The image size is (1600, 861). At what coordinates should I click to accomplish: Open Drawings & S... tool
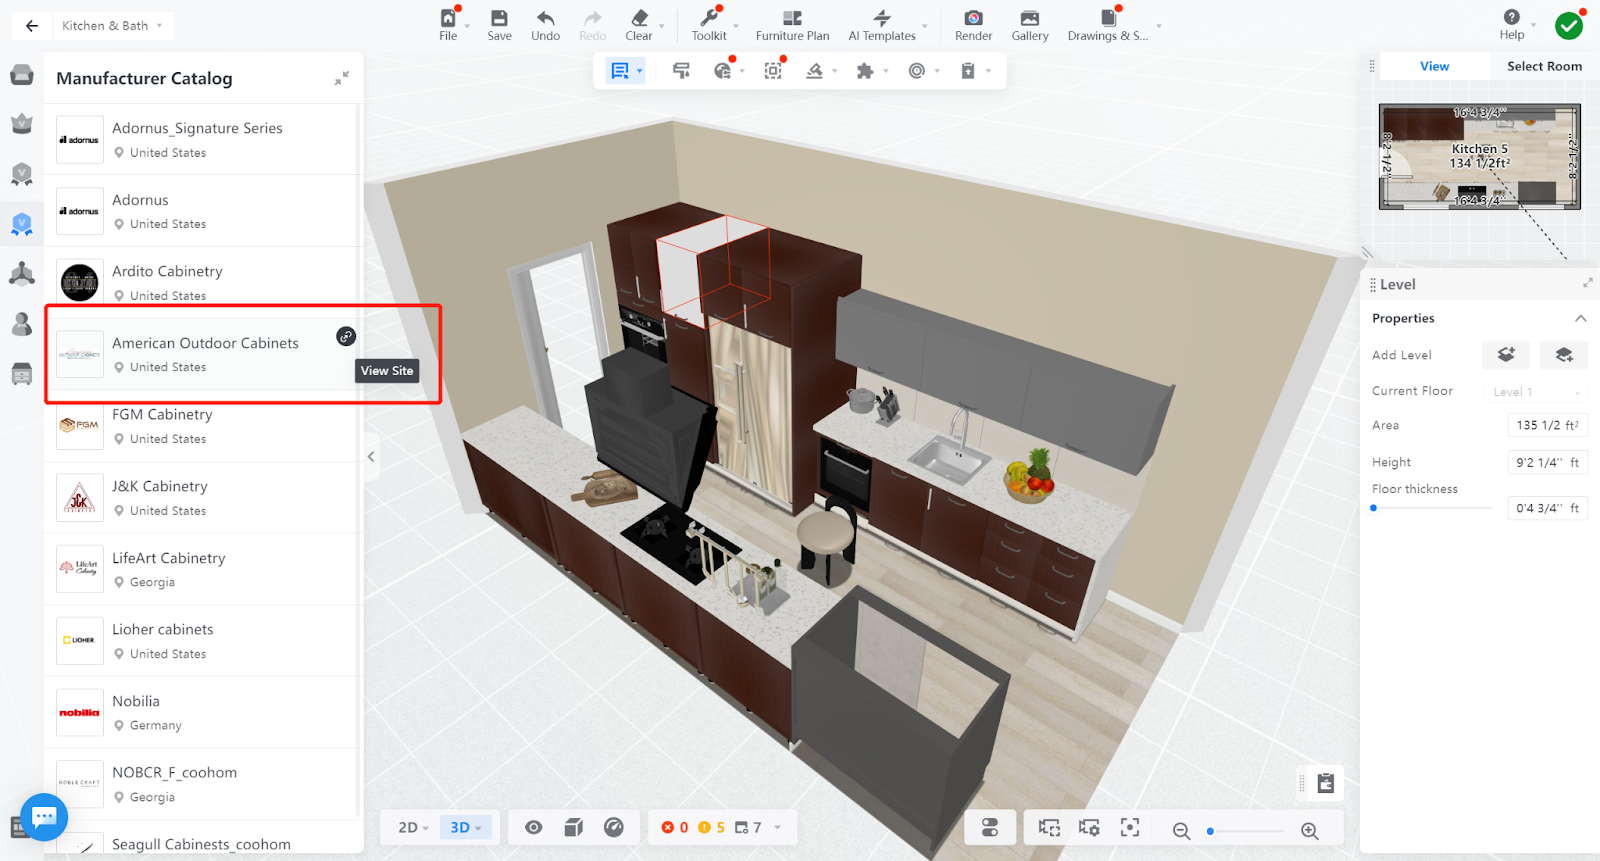click(1108, 25)
